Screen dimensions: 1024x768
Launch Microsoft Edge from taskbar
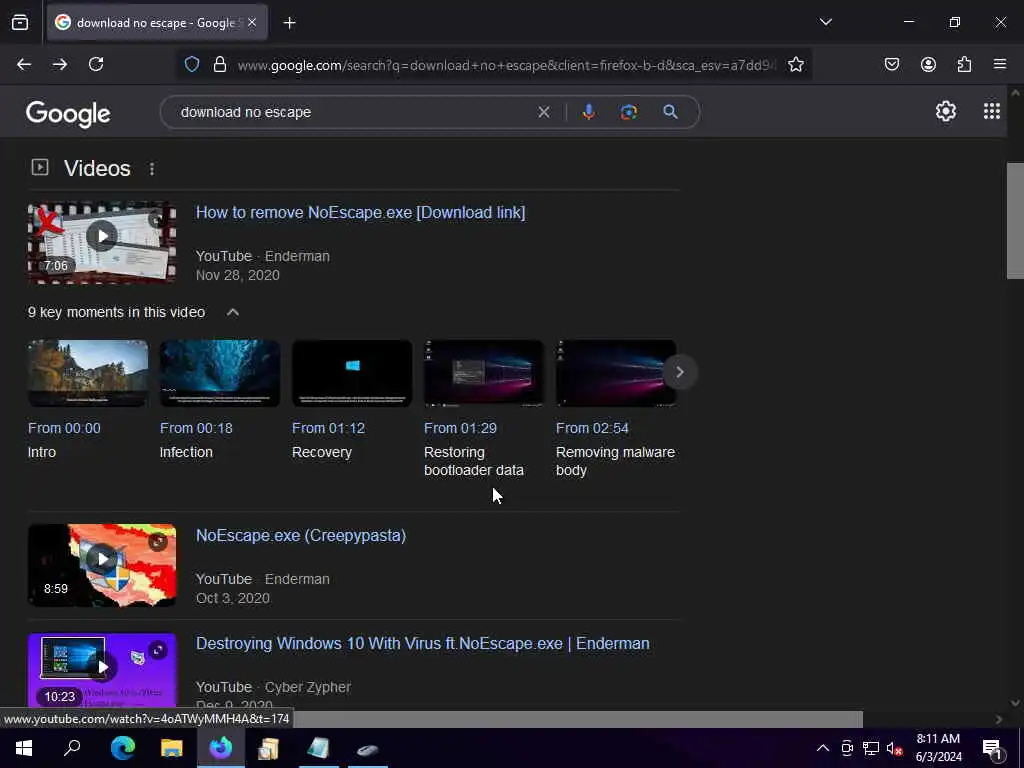[x=122, y=748]
